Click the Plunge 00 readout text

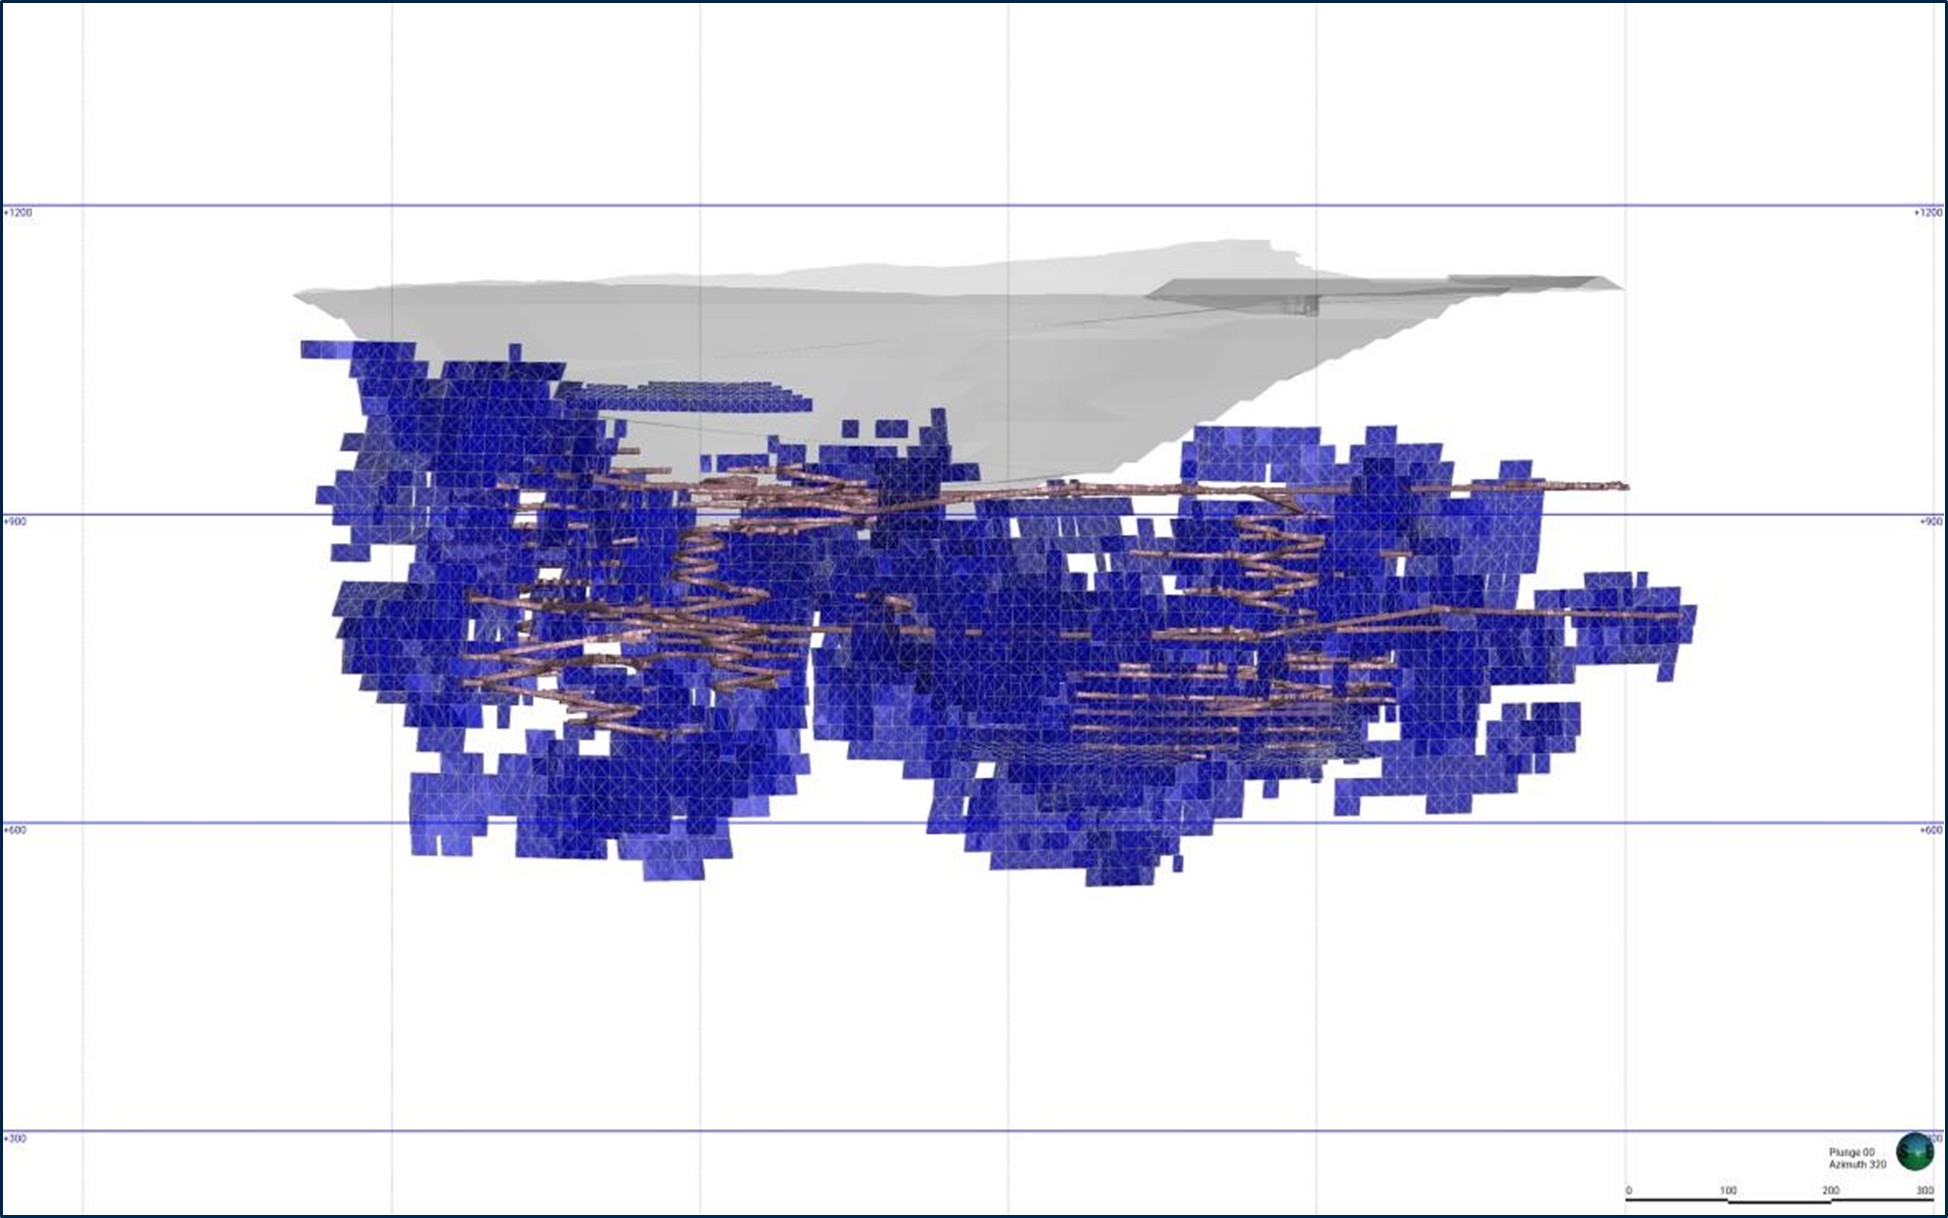[1852, 1152]
